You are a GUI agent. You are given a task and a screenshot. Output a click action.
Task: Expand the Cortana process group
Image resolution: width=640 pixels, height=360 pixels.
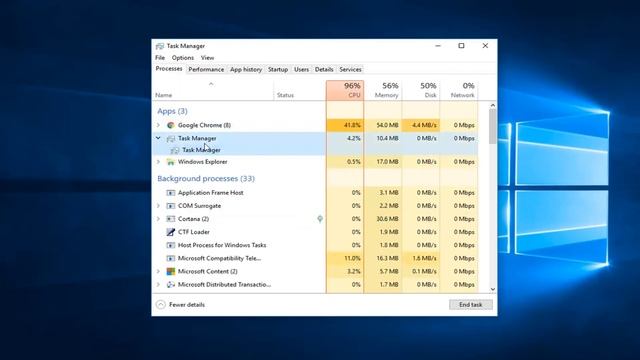[x=158, y=219]
